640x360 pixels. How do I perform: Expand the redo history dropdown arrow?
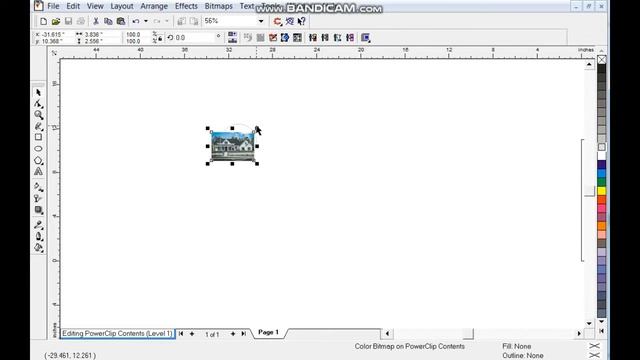coord(167,21)
